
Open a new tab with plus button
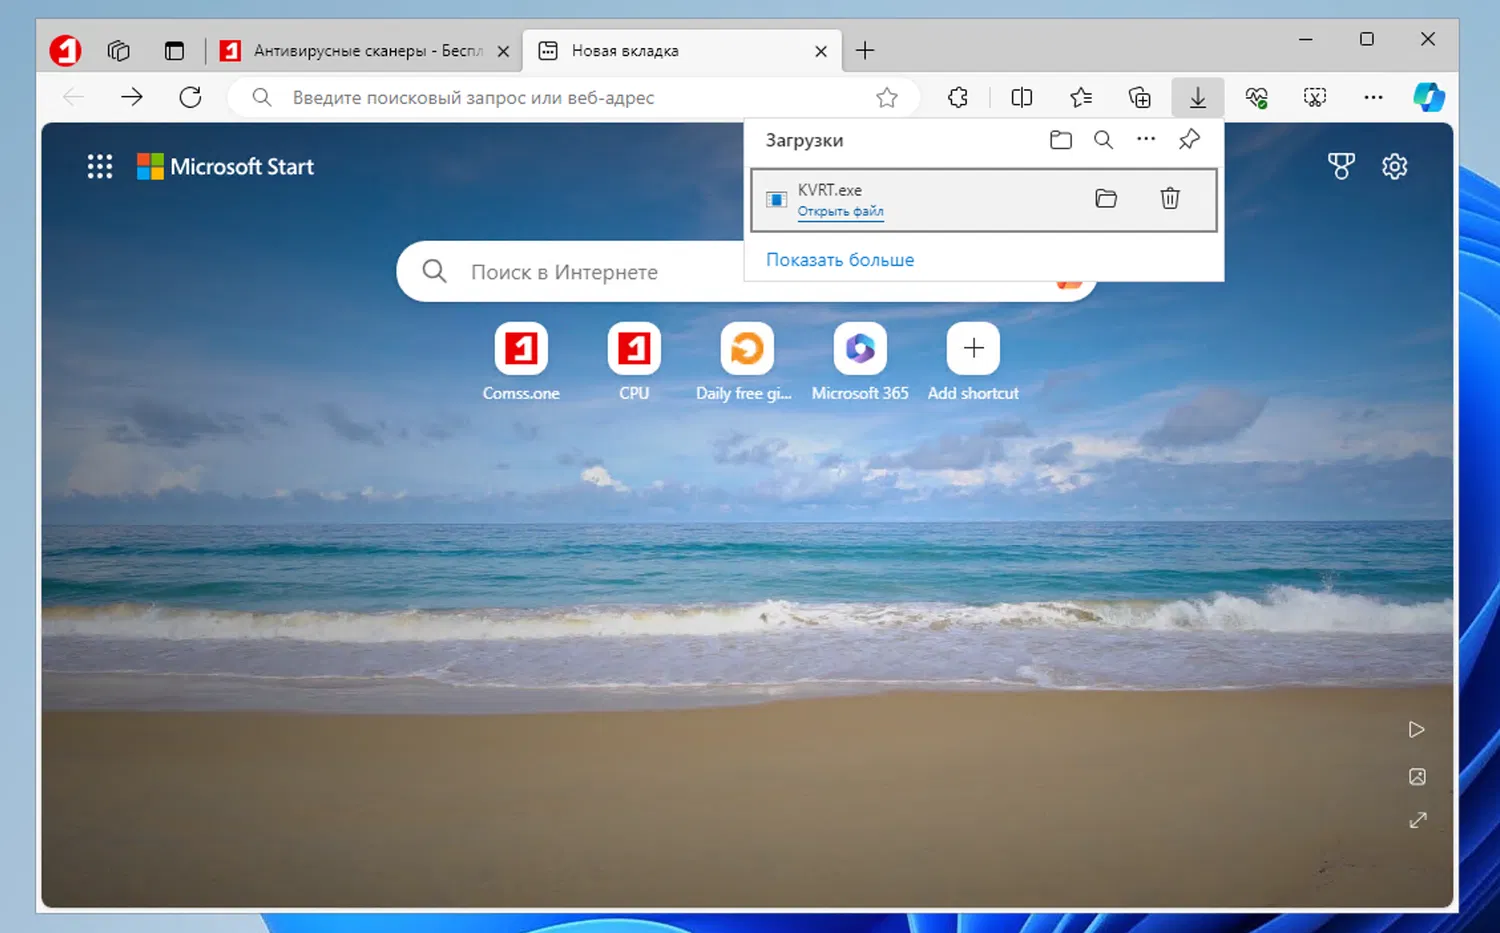point(865,50)
